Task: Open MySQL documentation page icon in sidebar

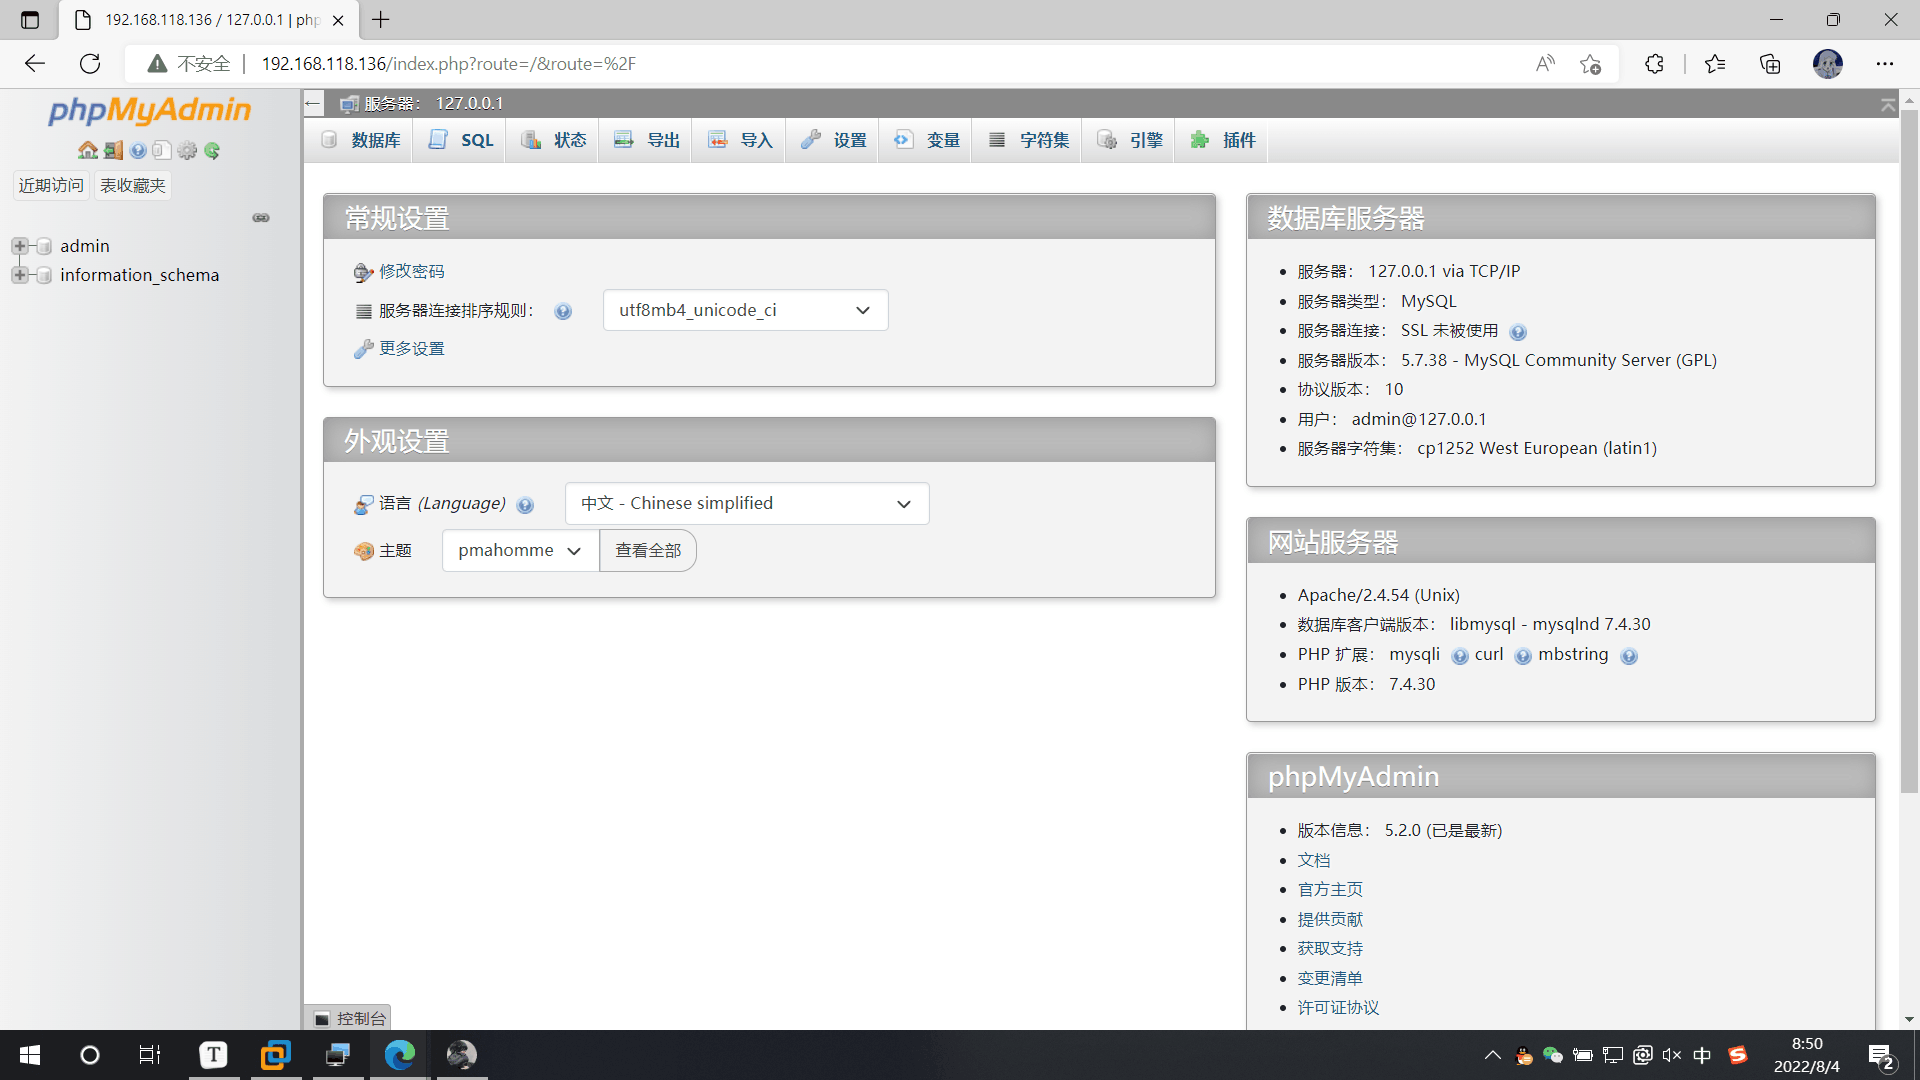Action: click(161, 150)
